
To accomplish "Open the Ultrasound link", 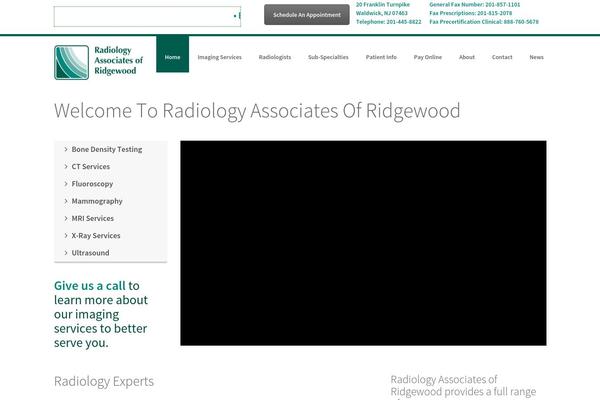I will (90, 253).
